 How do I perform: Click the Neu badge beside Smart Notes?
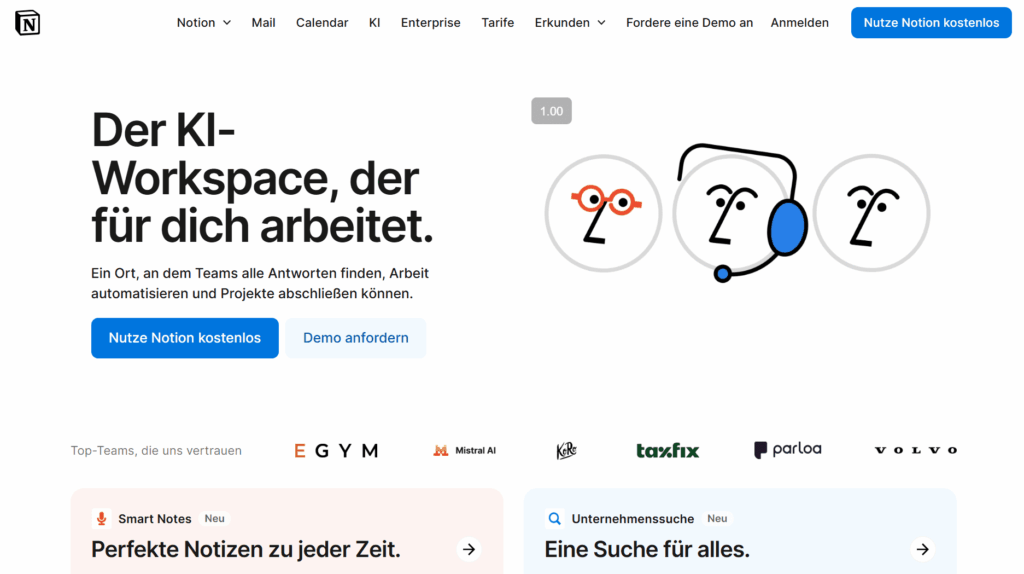click(214, 518)
